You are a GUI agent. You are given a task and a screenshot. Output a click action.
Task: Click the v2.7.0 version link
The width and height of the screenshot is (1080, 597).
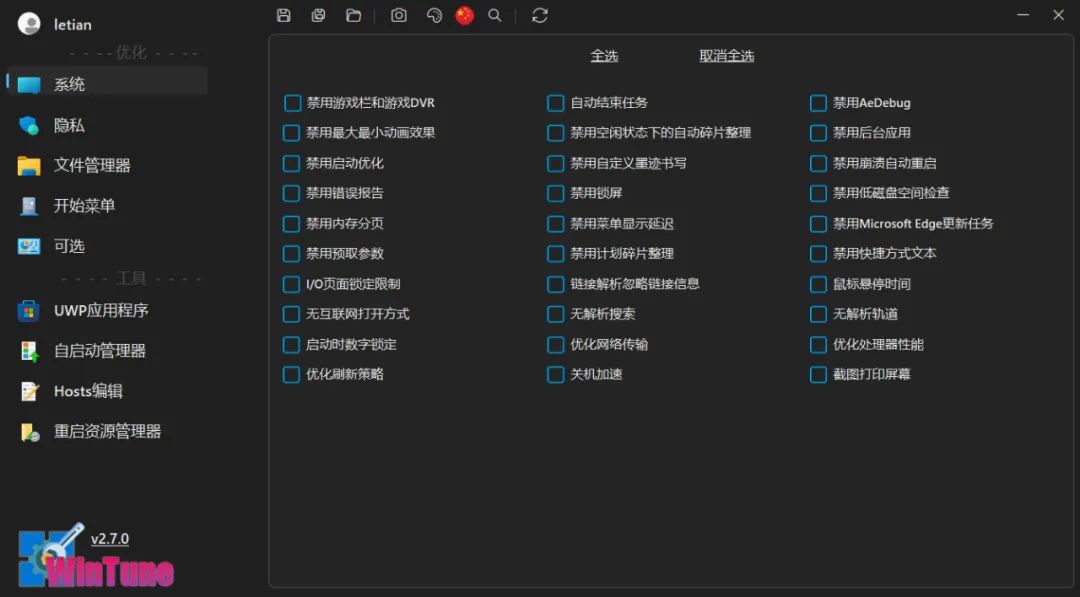click(110, 538)
